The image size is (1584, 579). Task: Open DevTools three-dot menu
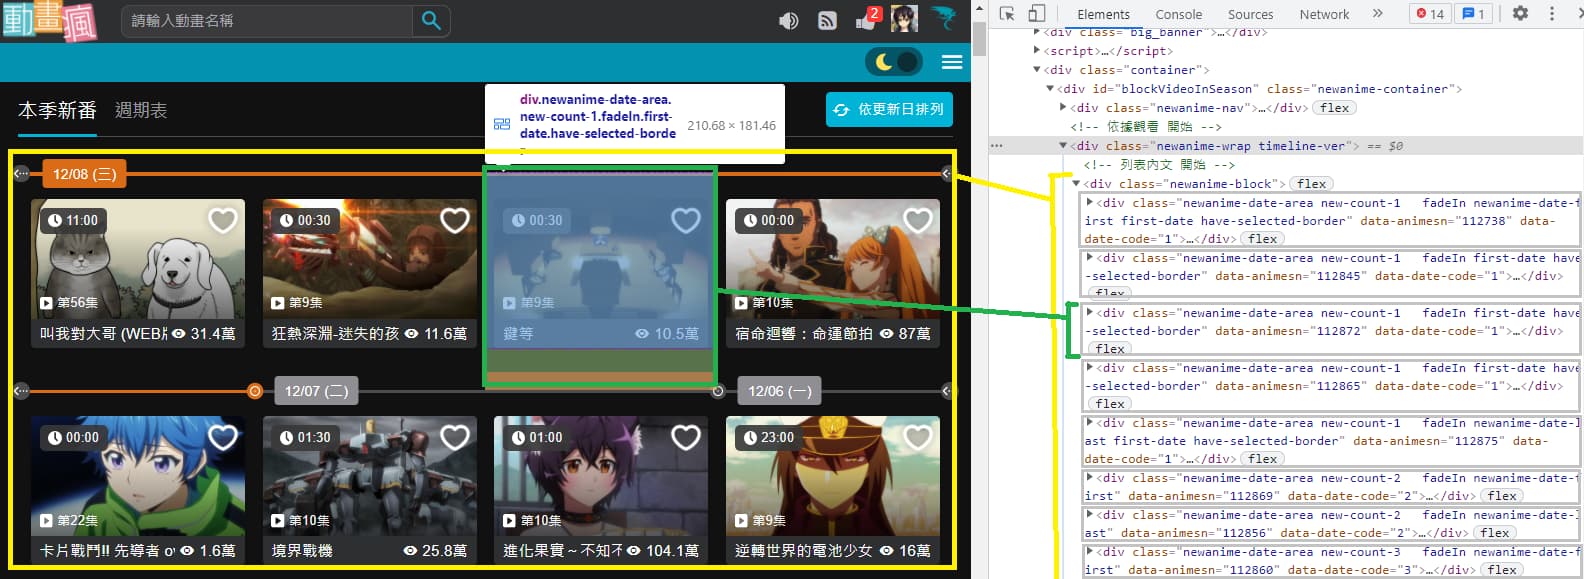point(1552,14)
